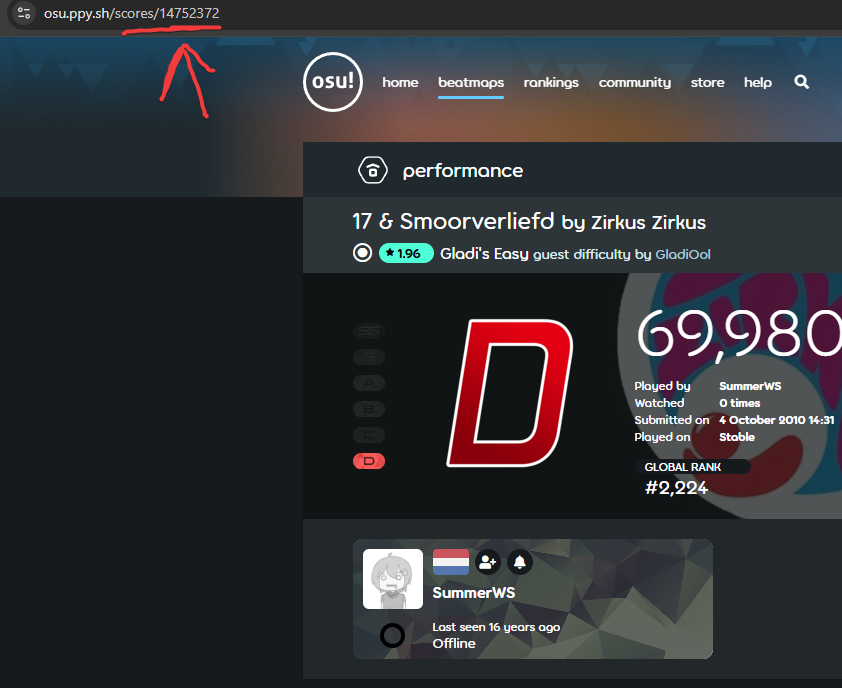Click the osu! game mode circle icon
Image resolution: width=842 pixels, height=688 pixels.
(x=362, y=252)
